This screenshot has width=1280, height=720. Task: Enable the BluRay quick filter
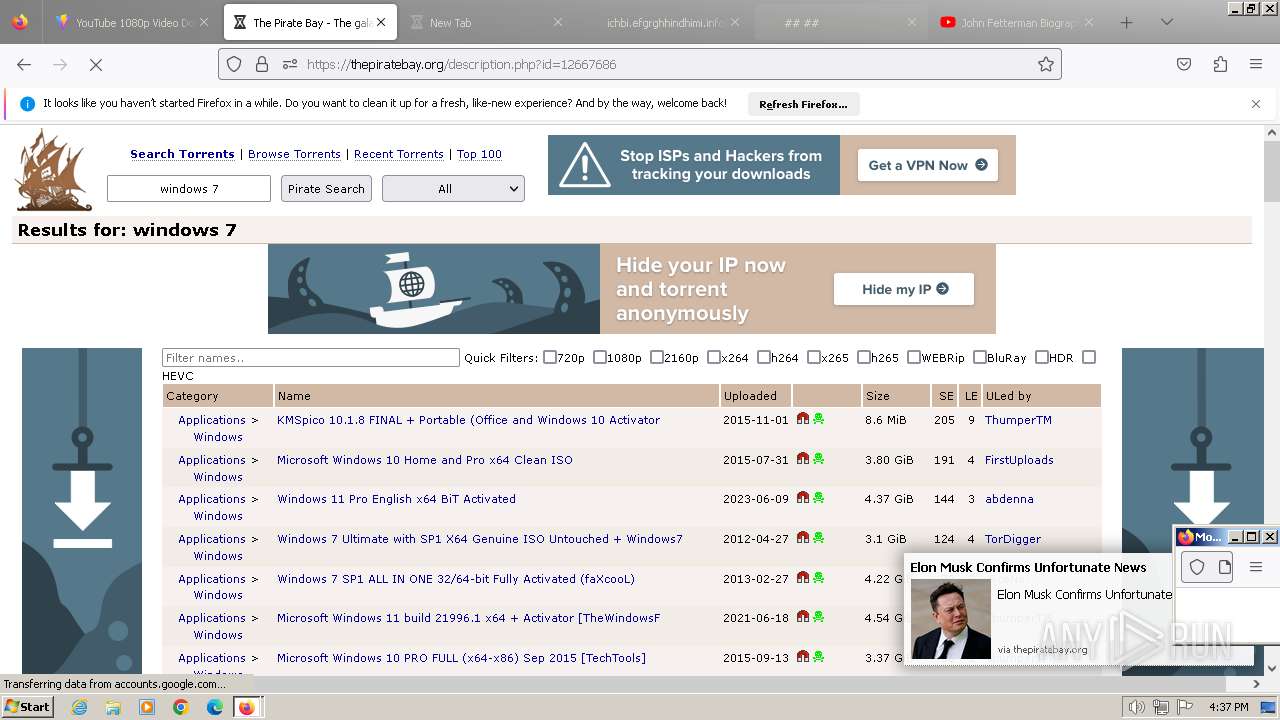click(x=980, y=357)
